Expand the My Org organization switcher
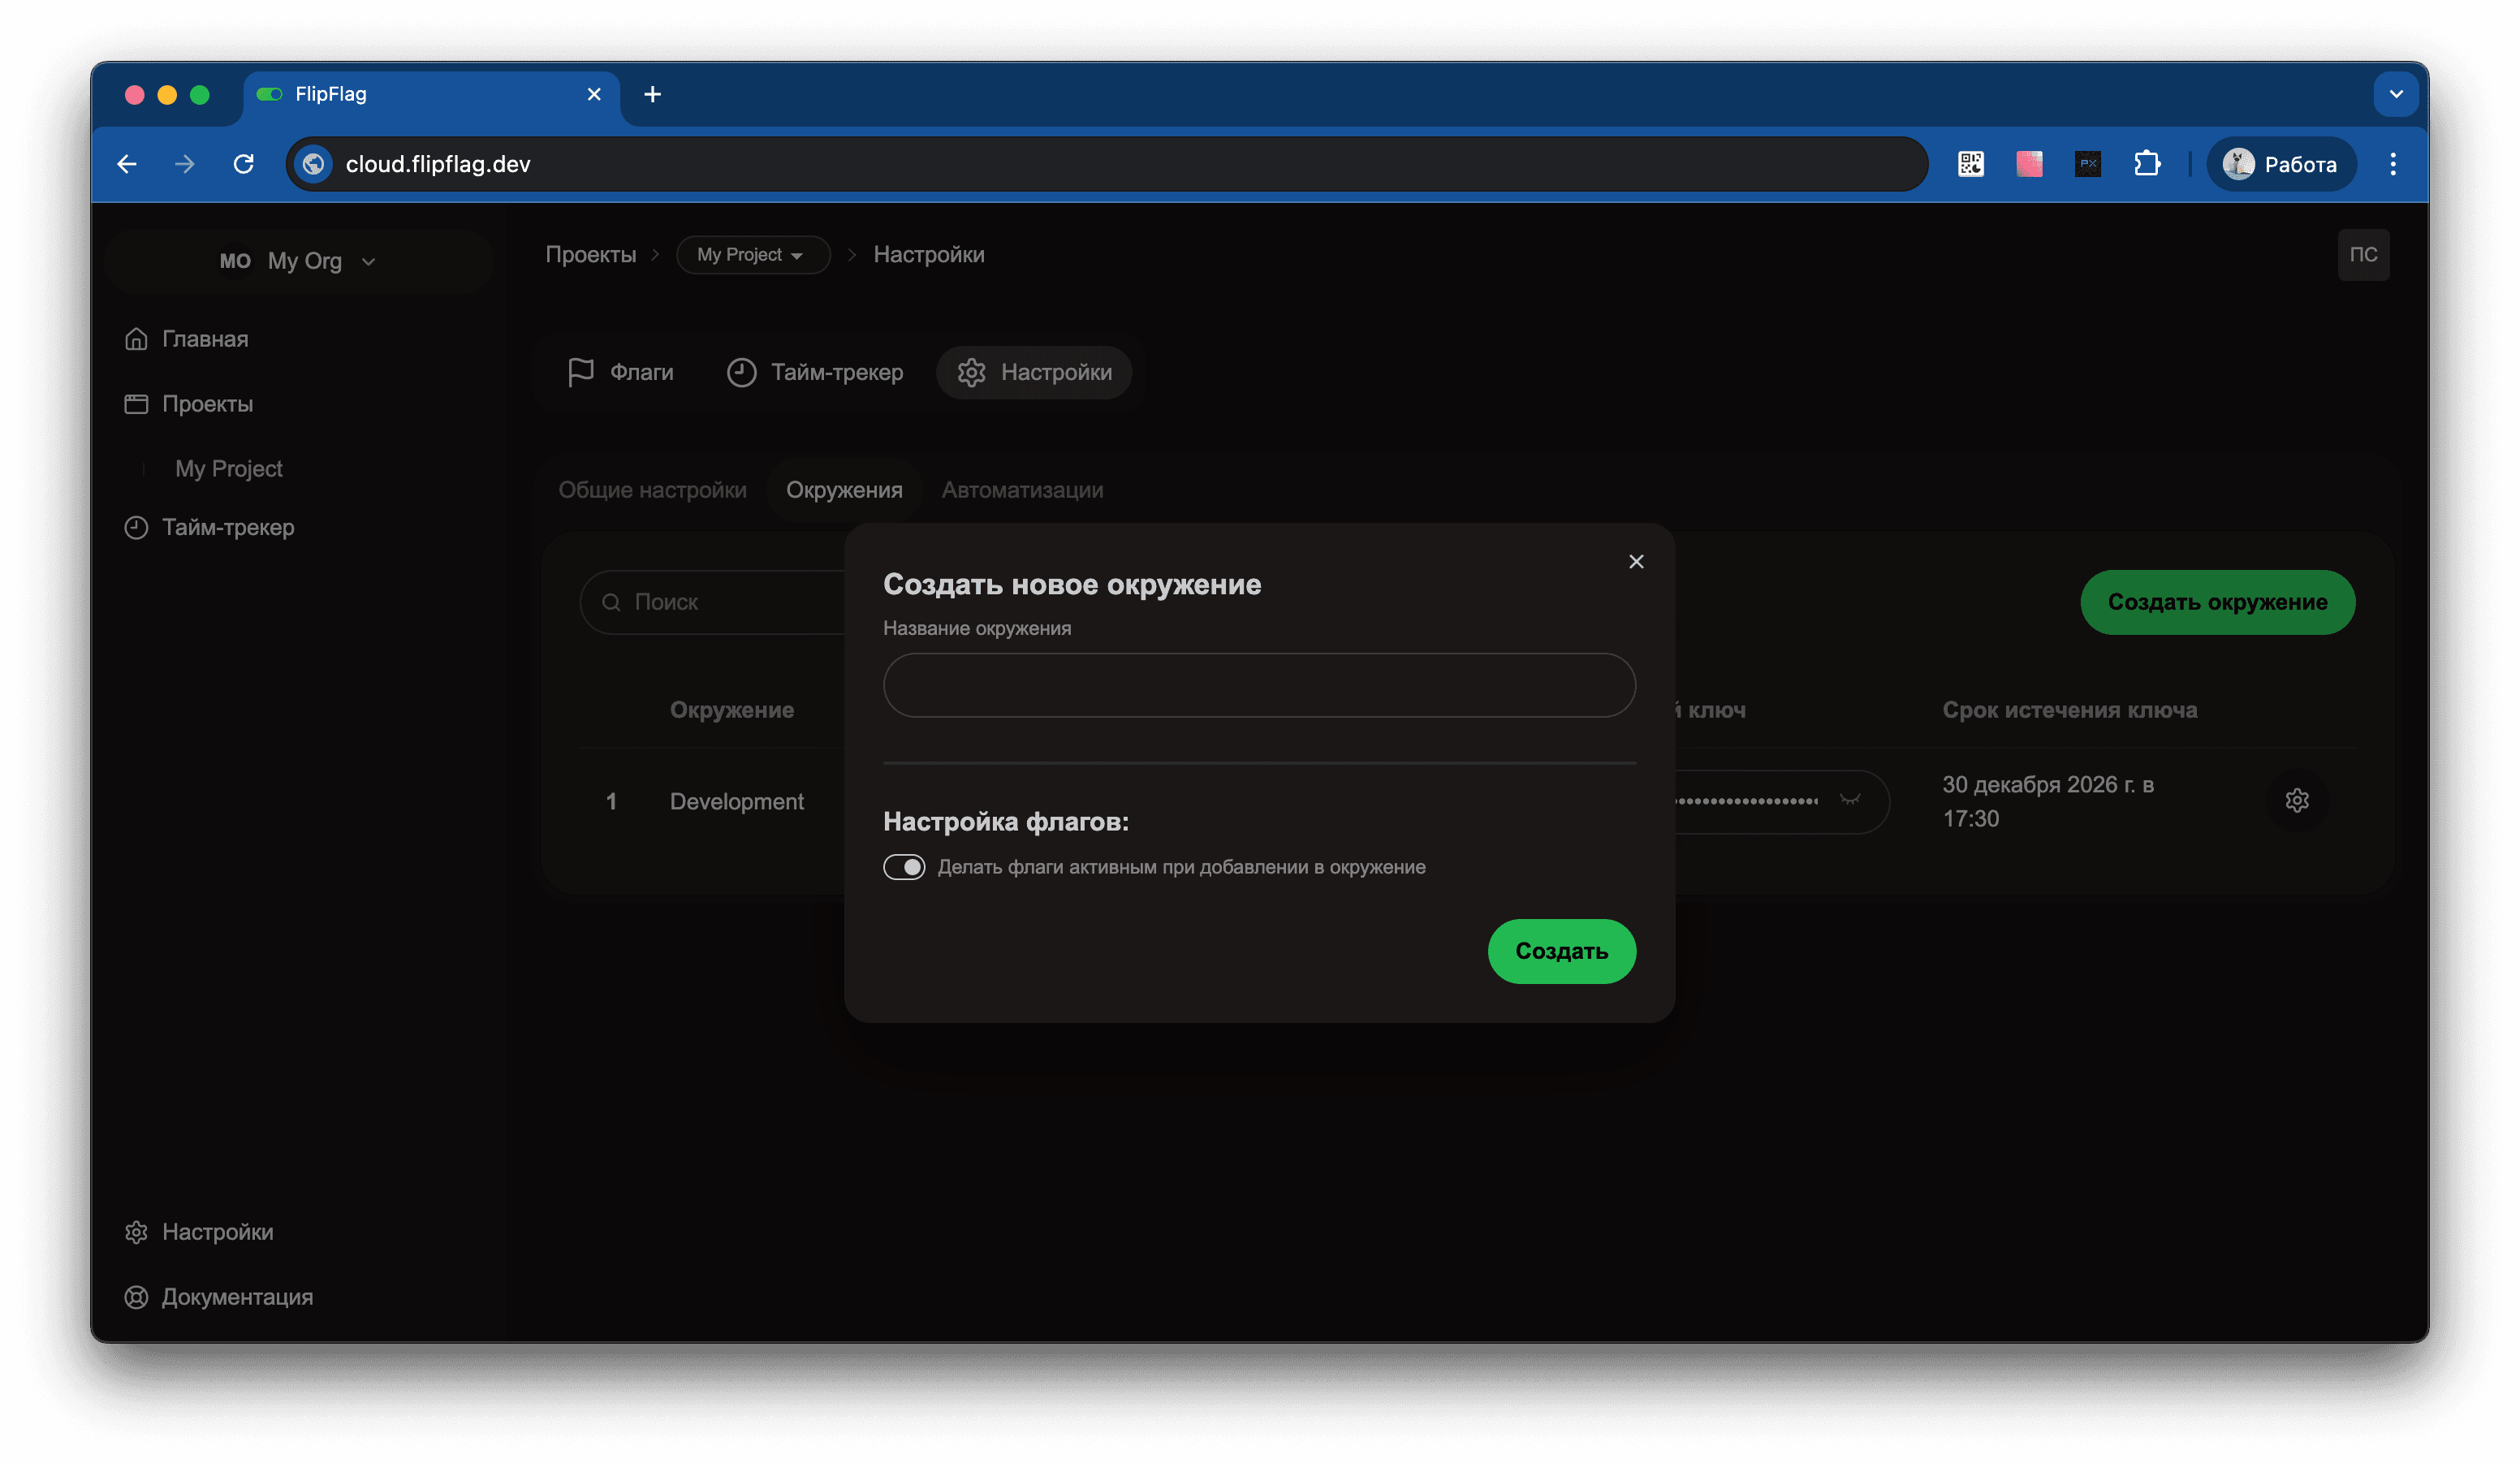This screenshot has width=2520, height=1463. pos(298,261)
